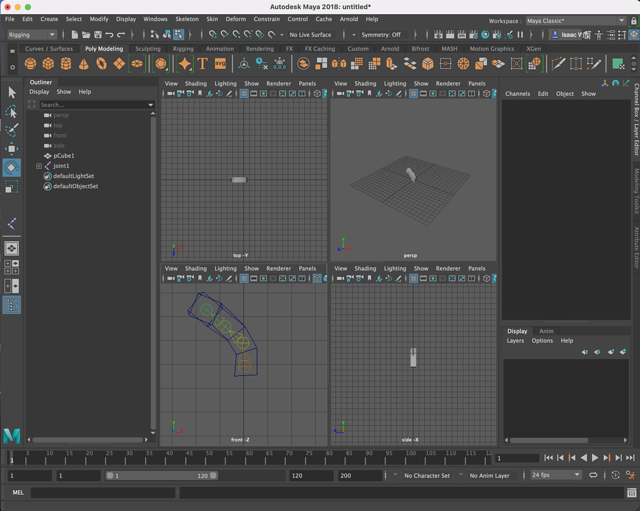Open the Anim tab in the Layer Editor
Screen dimensions: 640x511
pyautogui.click(x=546, y=331)
